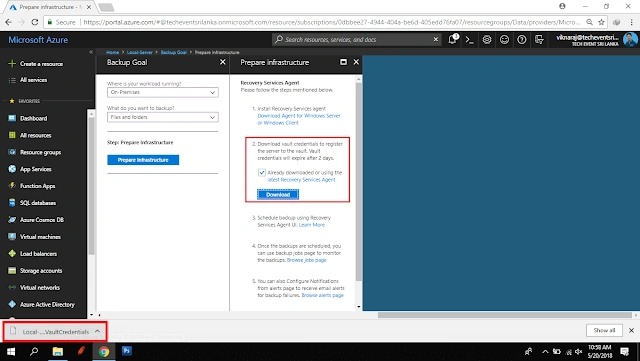
Task: Click the Prepare infrastructure blade vertical scrollbar
Action: (x=359, y=182)
